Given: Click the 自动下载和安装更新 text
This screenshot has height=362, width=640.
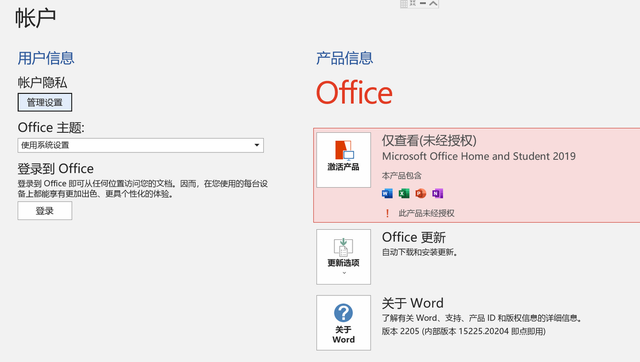Looking at the screenshot, I should click(x=419, y=252).
